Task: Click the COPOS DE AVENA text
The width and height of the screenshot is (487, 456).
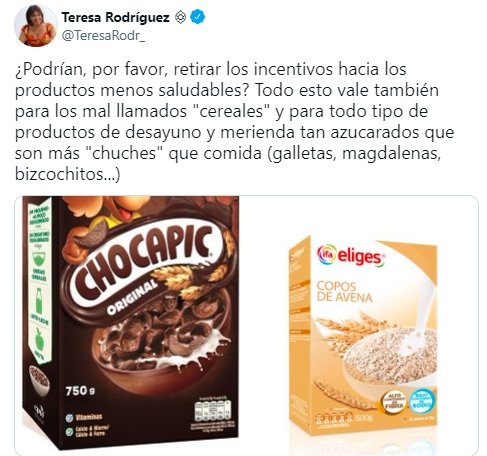Action: pos(344,291)
